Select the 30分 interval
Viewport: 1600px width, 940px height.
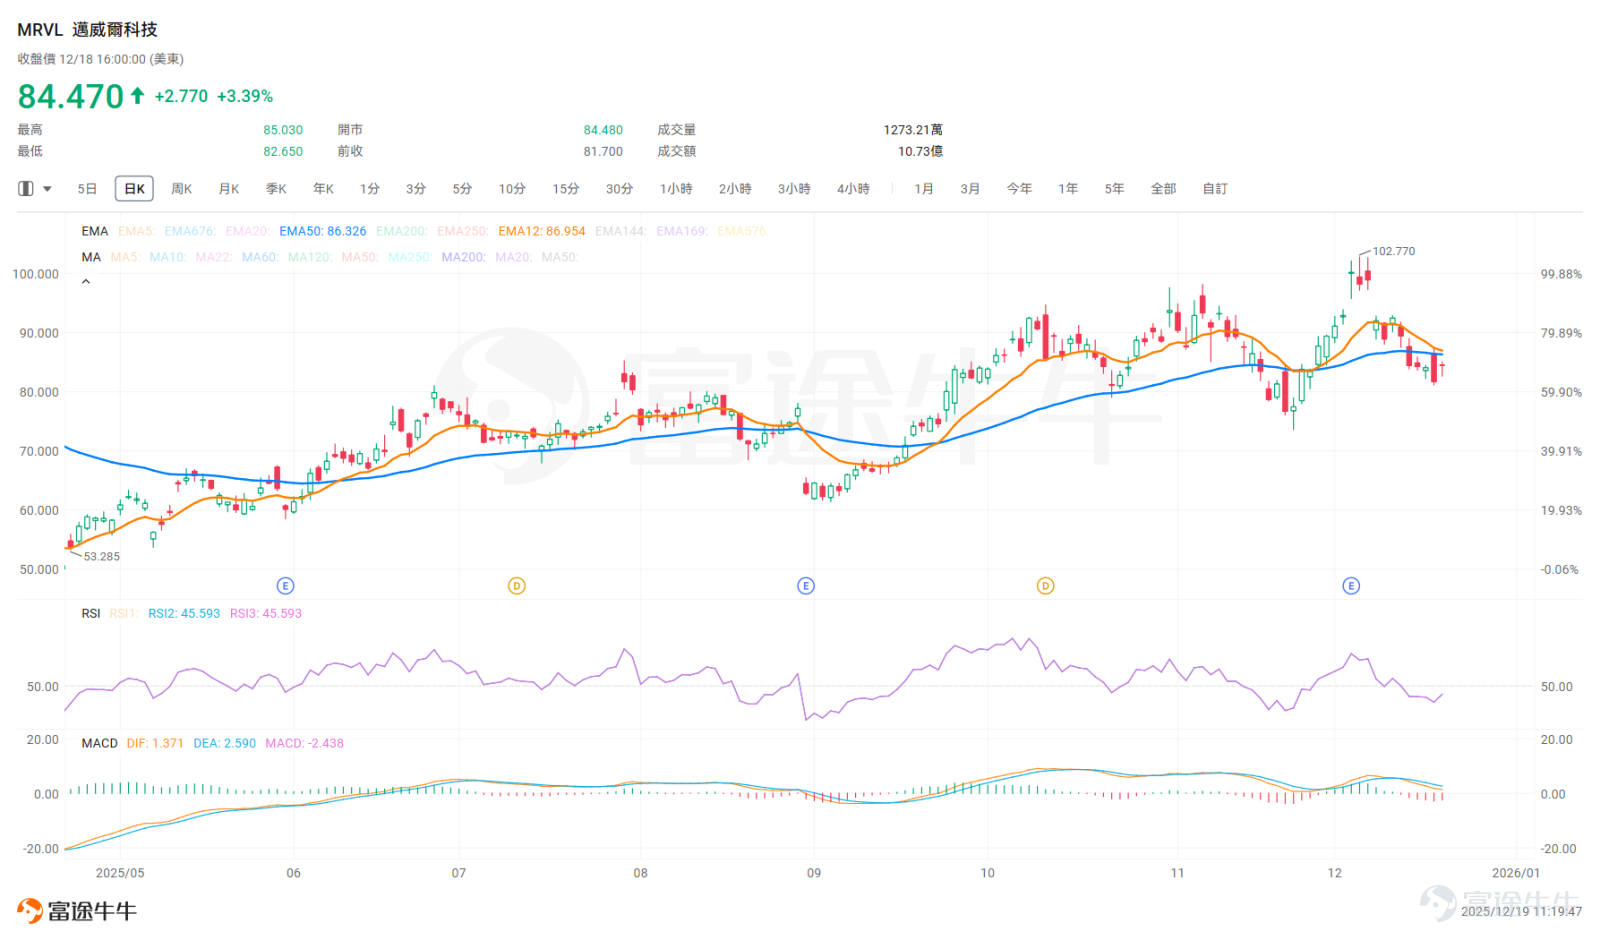click(619, 189)
